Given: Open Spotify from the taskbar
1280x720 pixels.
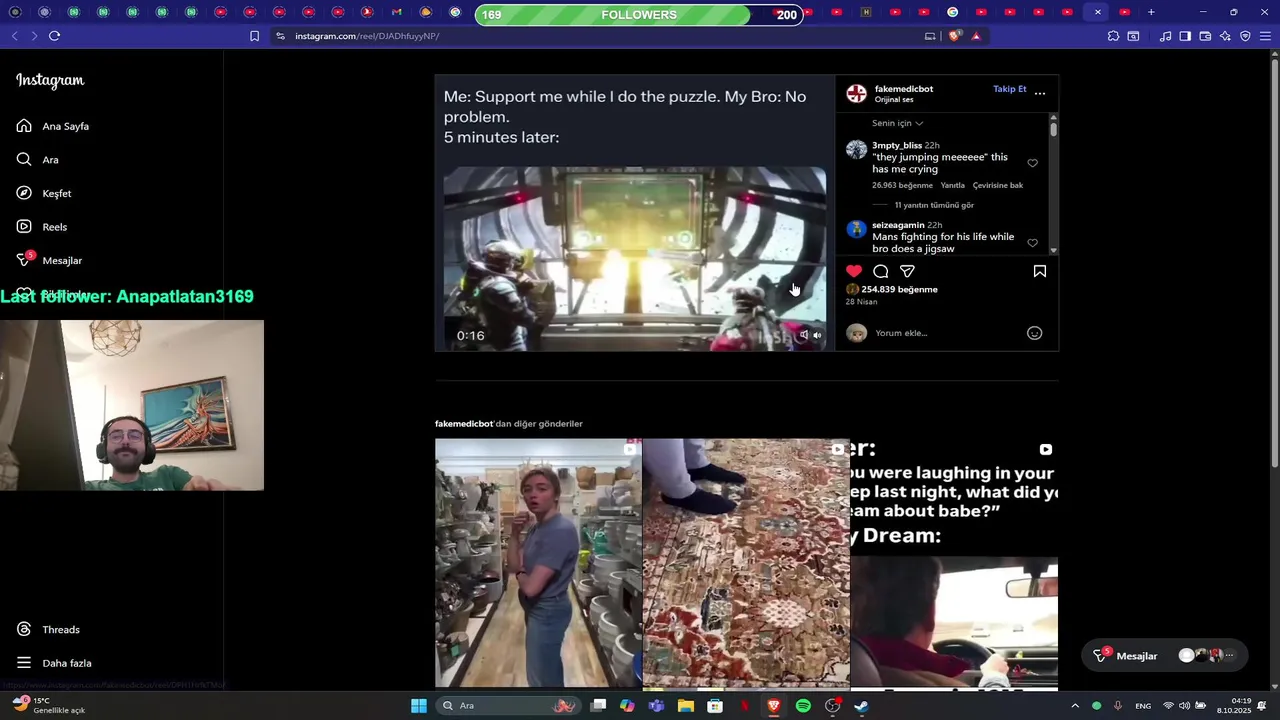Looking at the screenshot, I should pos(803,706).
